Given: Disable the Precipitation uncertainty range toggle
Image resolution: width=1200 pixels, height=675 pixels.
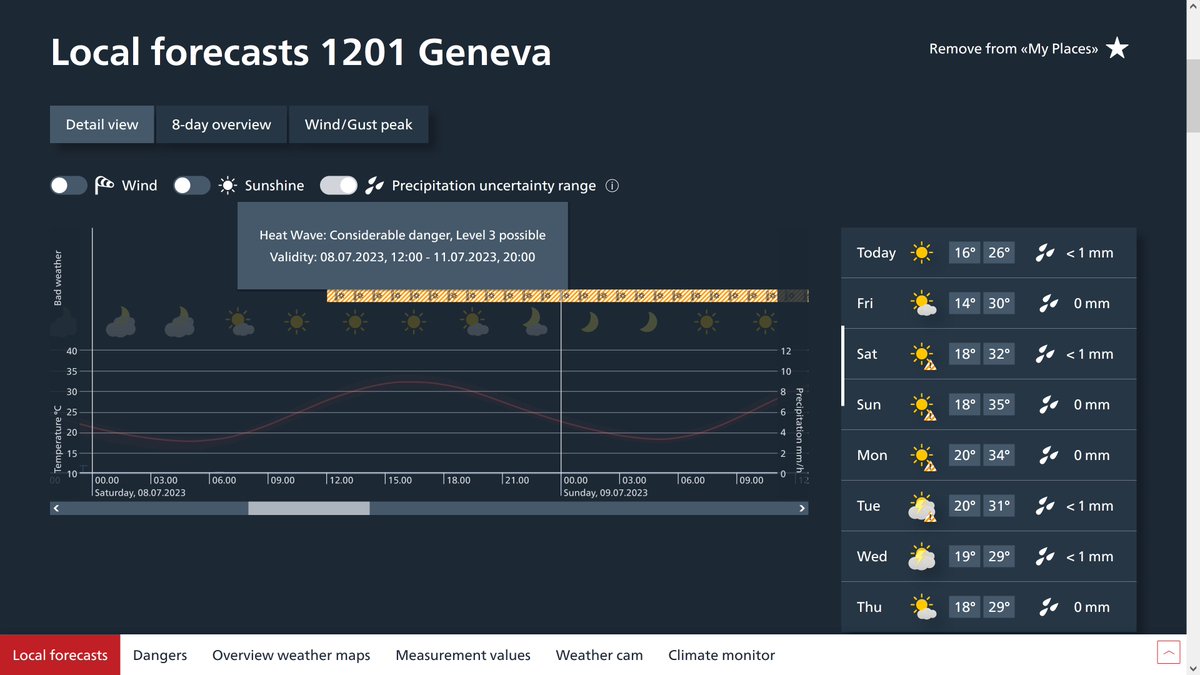Looking at the screenshot, I should (339, 185).
